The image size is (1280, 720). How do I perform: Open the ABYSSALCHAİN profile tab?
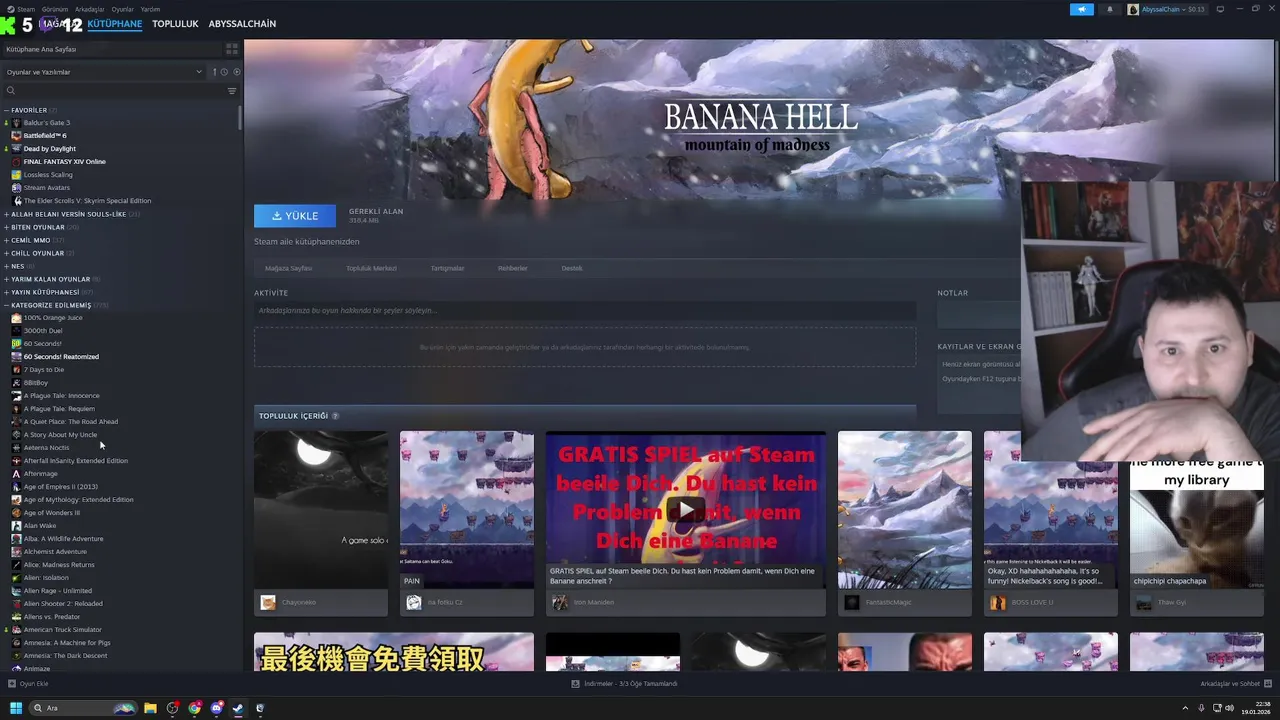242,24
